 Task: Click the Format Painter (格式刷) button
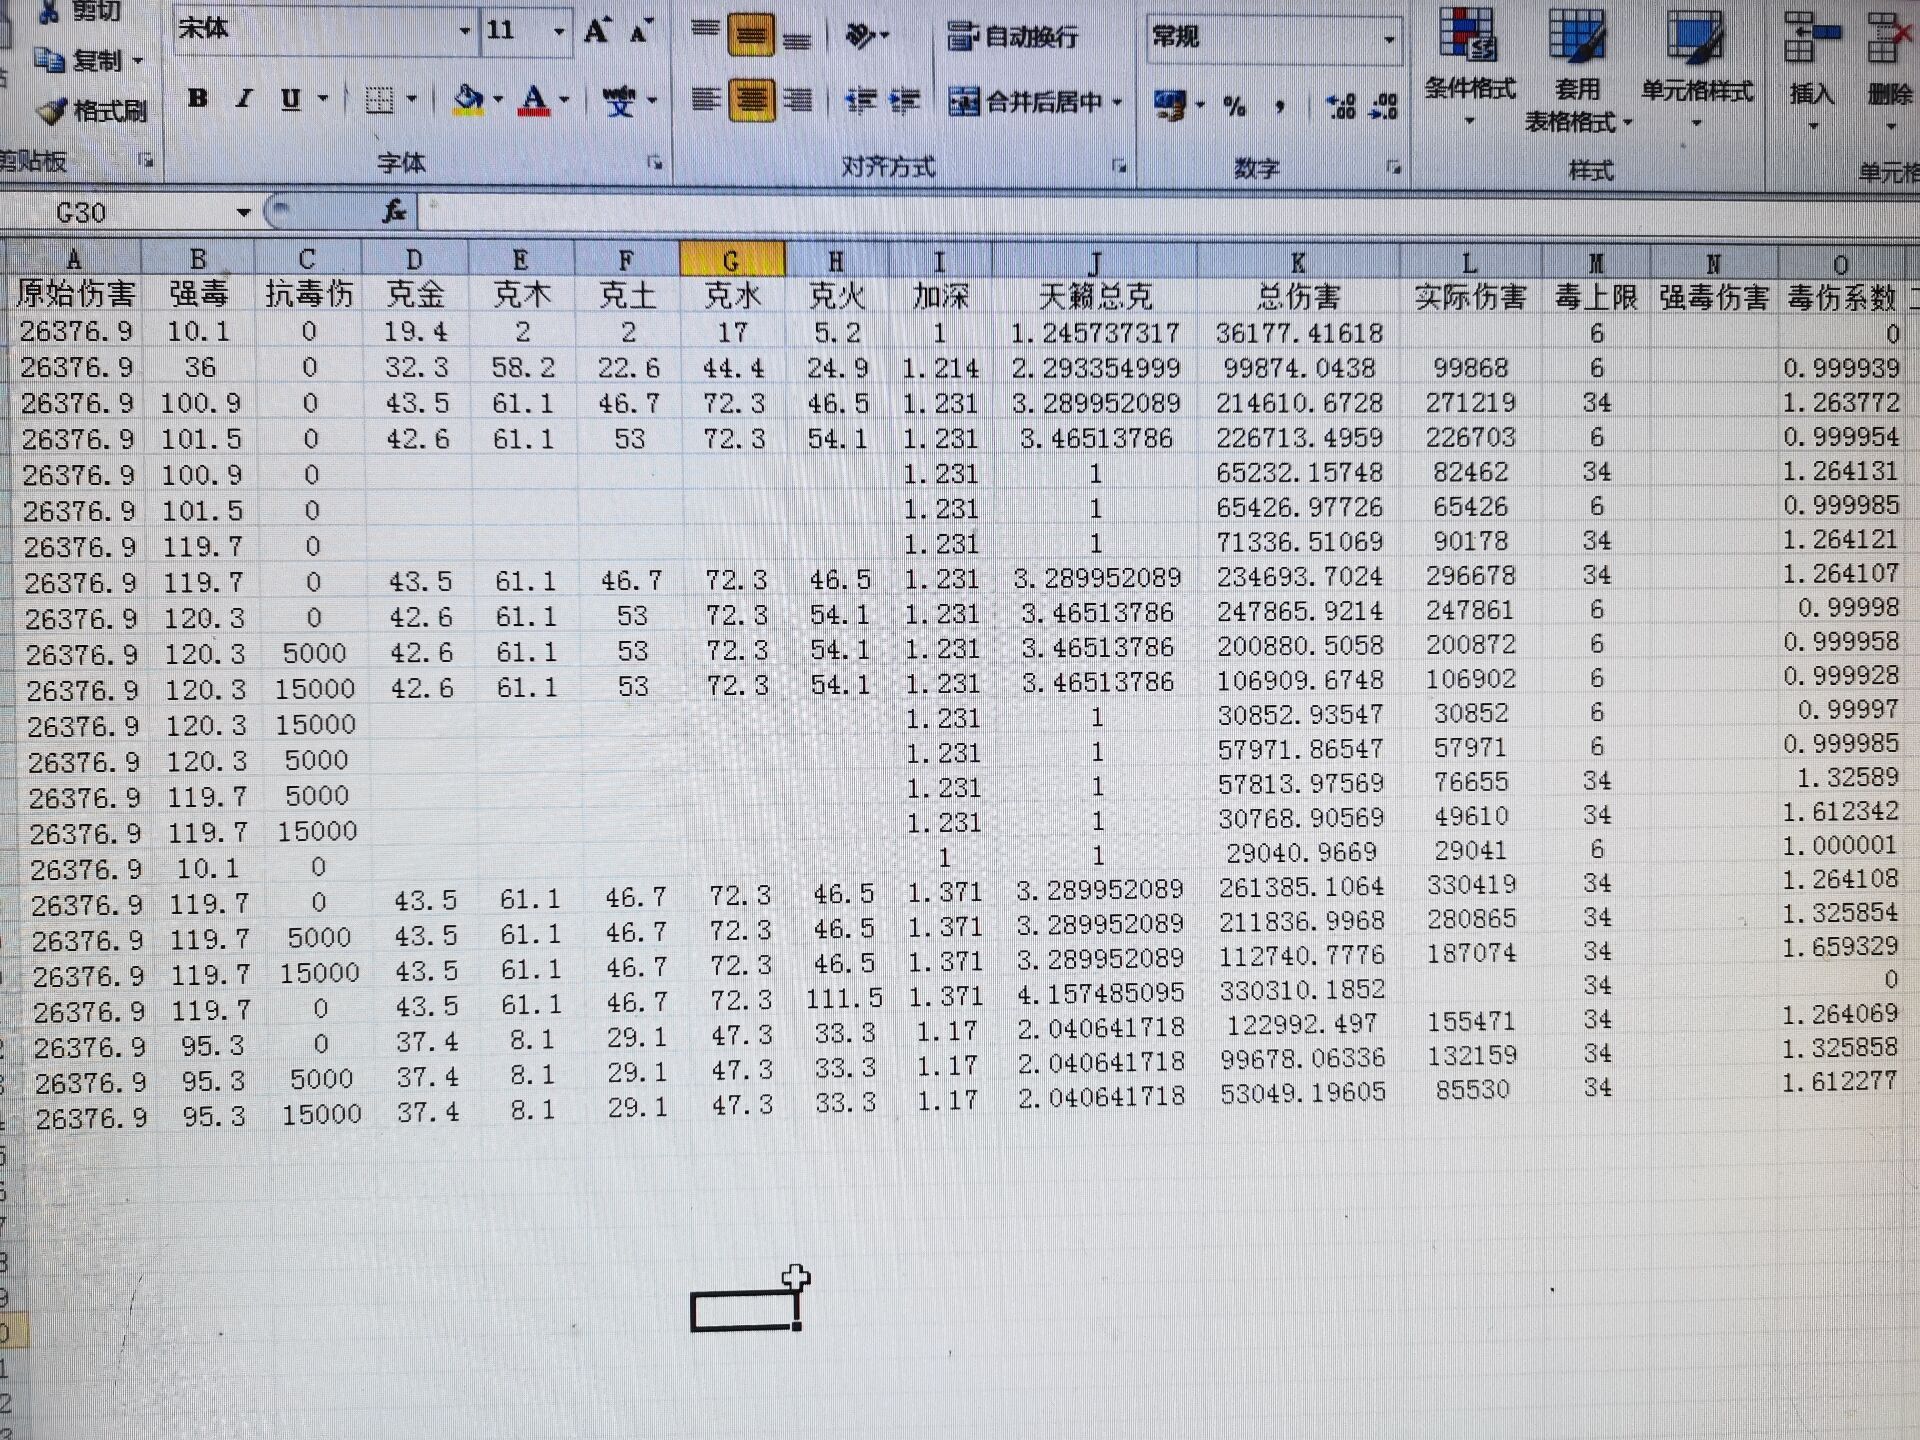point(93,110)
